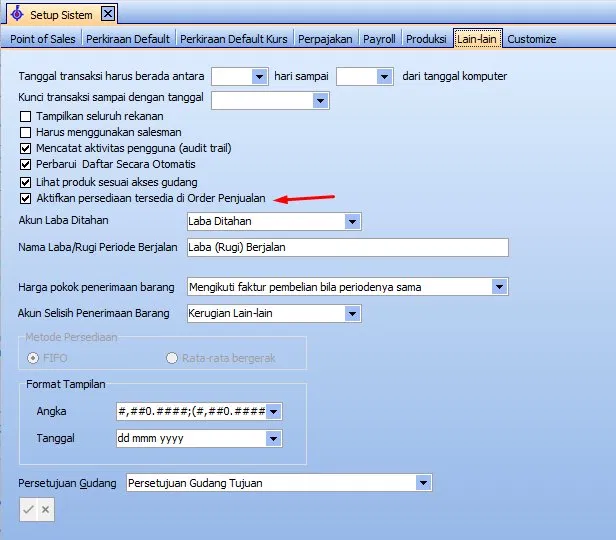
Task: Click the 'Tanggal' format label
Action: tap(55, 438)
